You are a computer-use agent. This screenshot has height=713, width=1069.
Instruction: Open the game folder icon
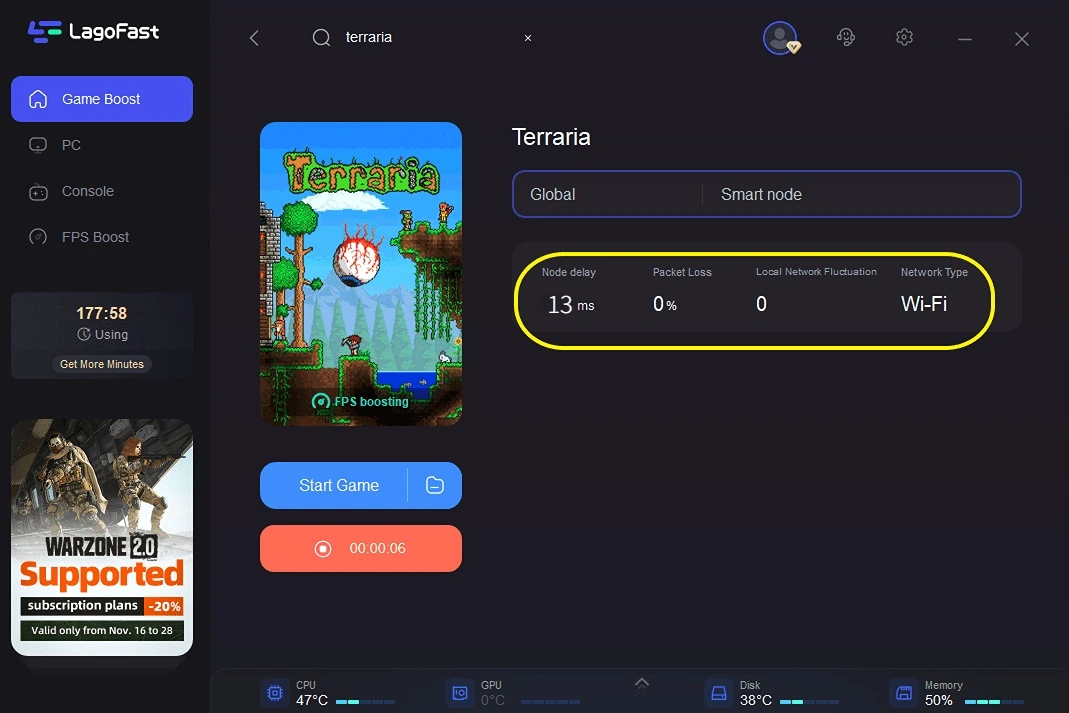(435, 485)
